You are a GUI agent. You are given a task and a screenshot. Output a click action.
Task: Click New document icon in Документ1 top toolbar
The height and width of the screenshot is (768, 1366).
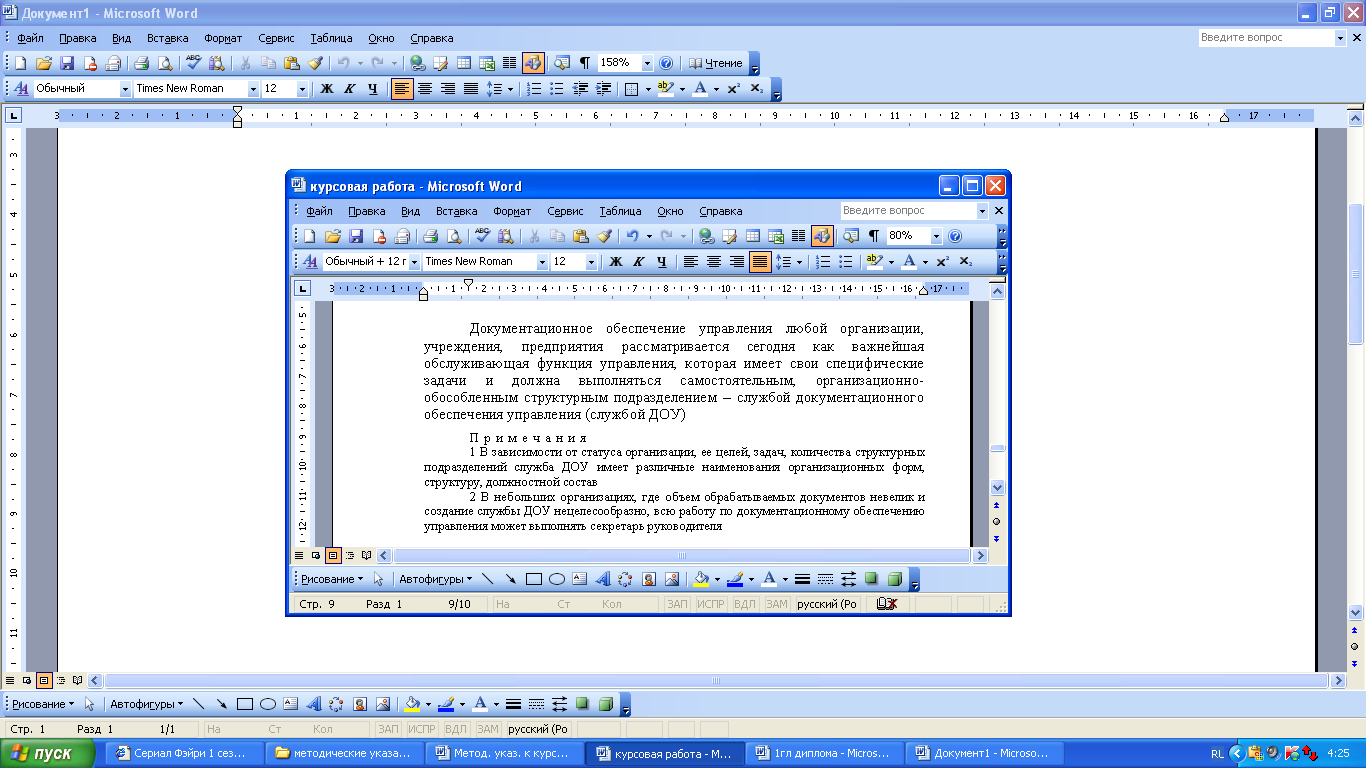point(20,63)
